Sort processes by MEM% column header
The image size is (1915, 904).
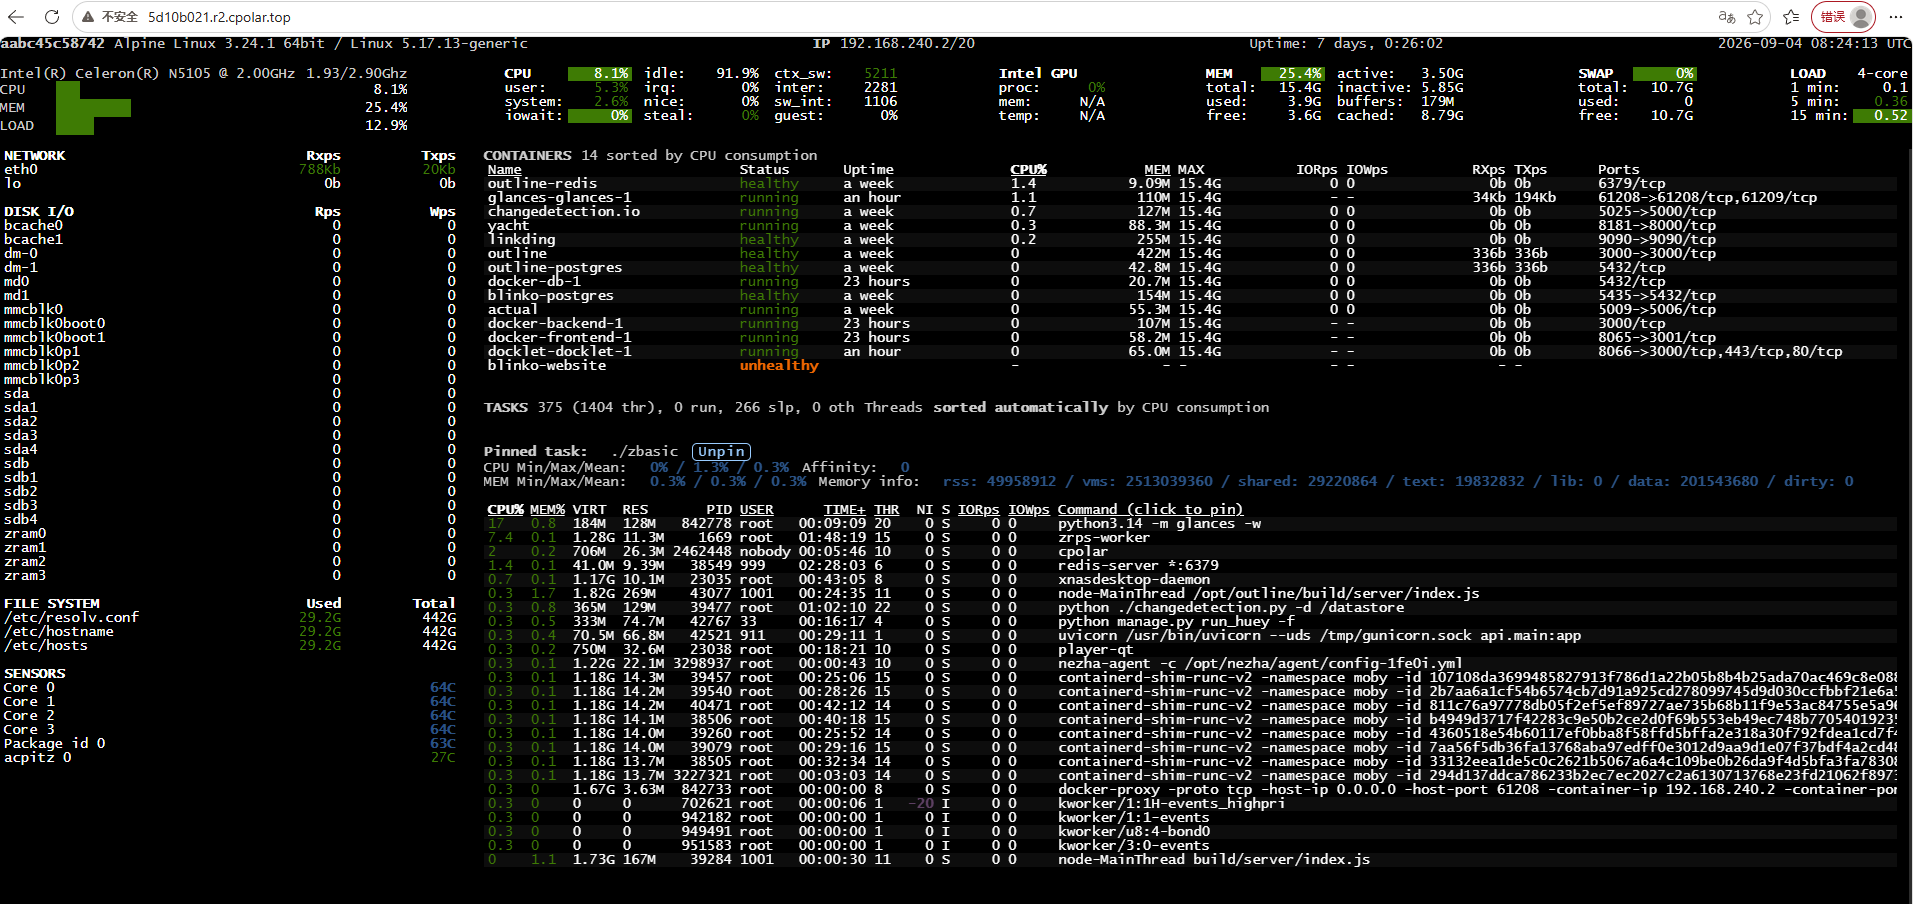click(x=547, y=510)
